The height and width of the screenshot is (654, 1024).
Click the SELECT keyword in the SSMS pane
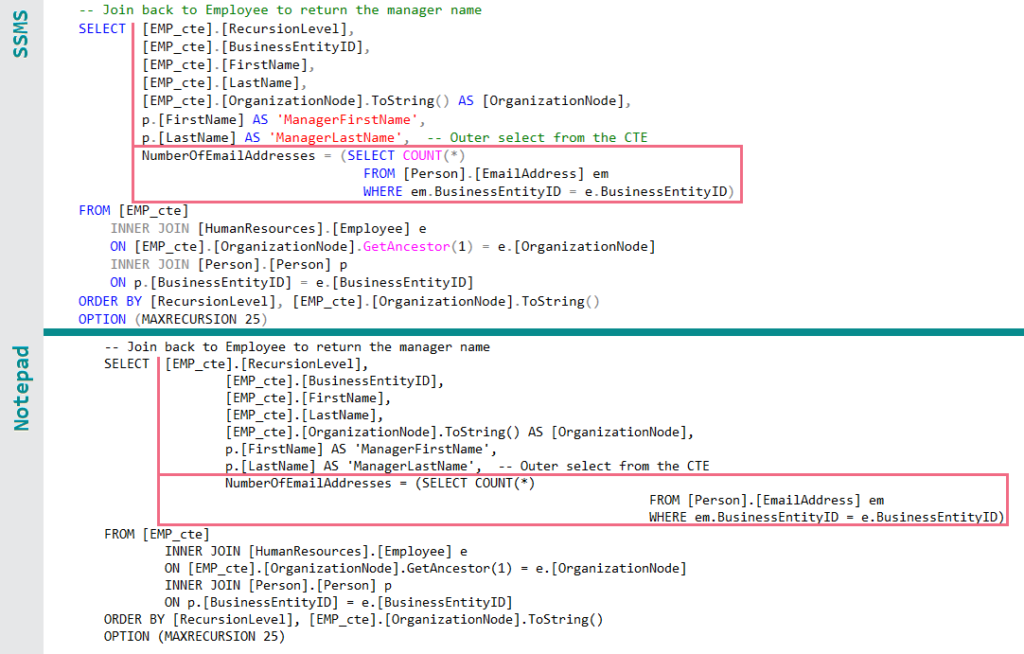[102, 29]
